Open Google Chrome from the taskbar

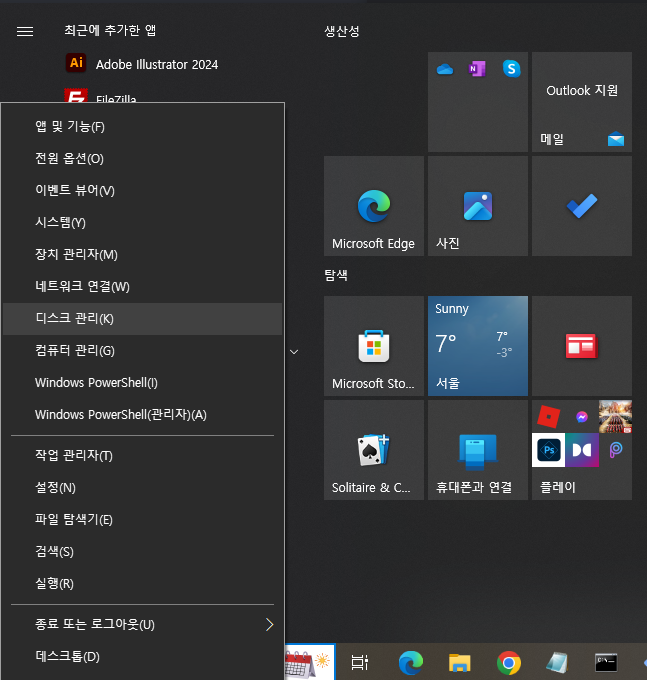[x=509, y=663]
